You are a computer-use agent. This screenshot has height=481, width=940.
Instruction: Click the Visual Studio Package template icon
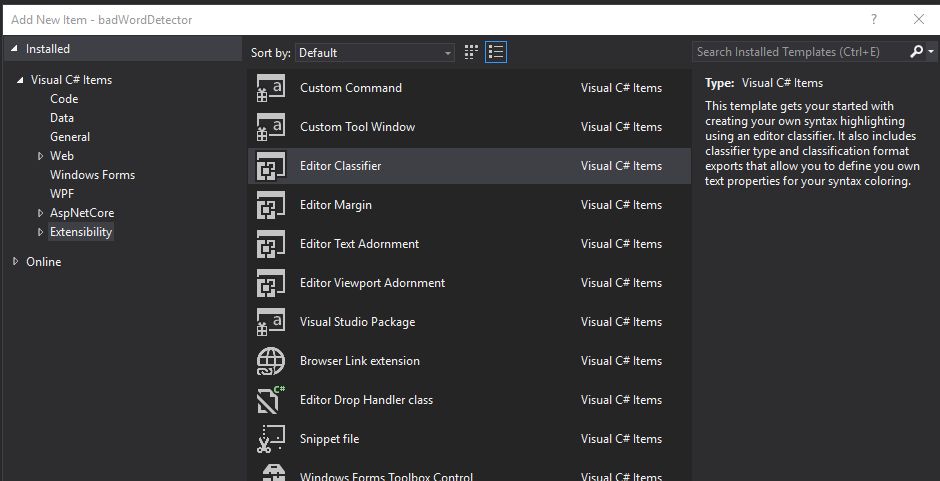coord(270,322)
